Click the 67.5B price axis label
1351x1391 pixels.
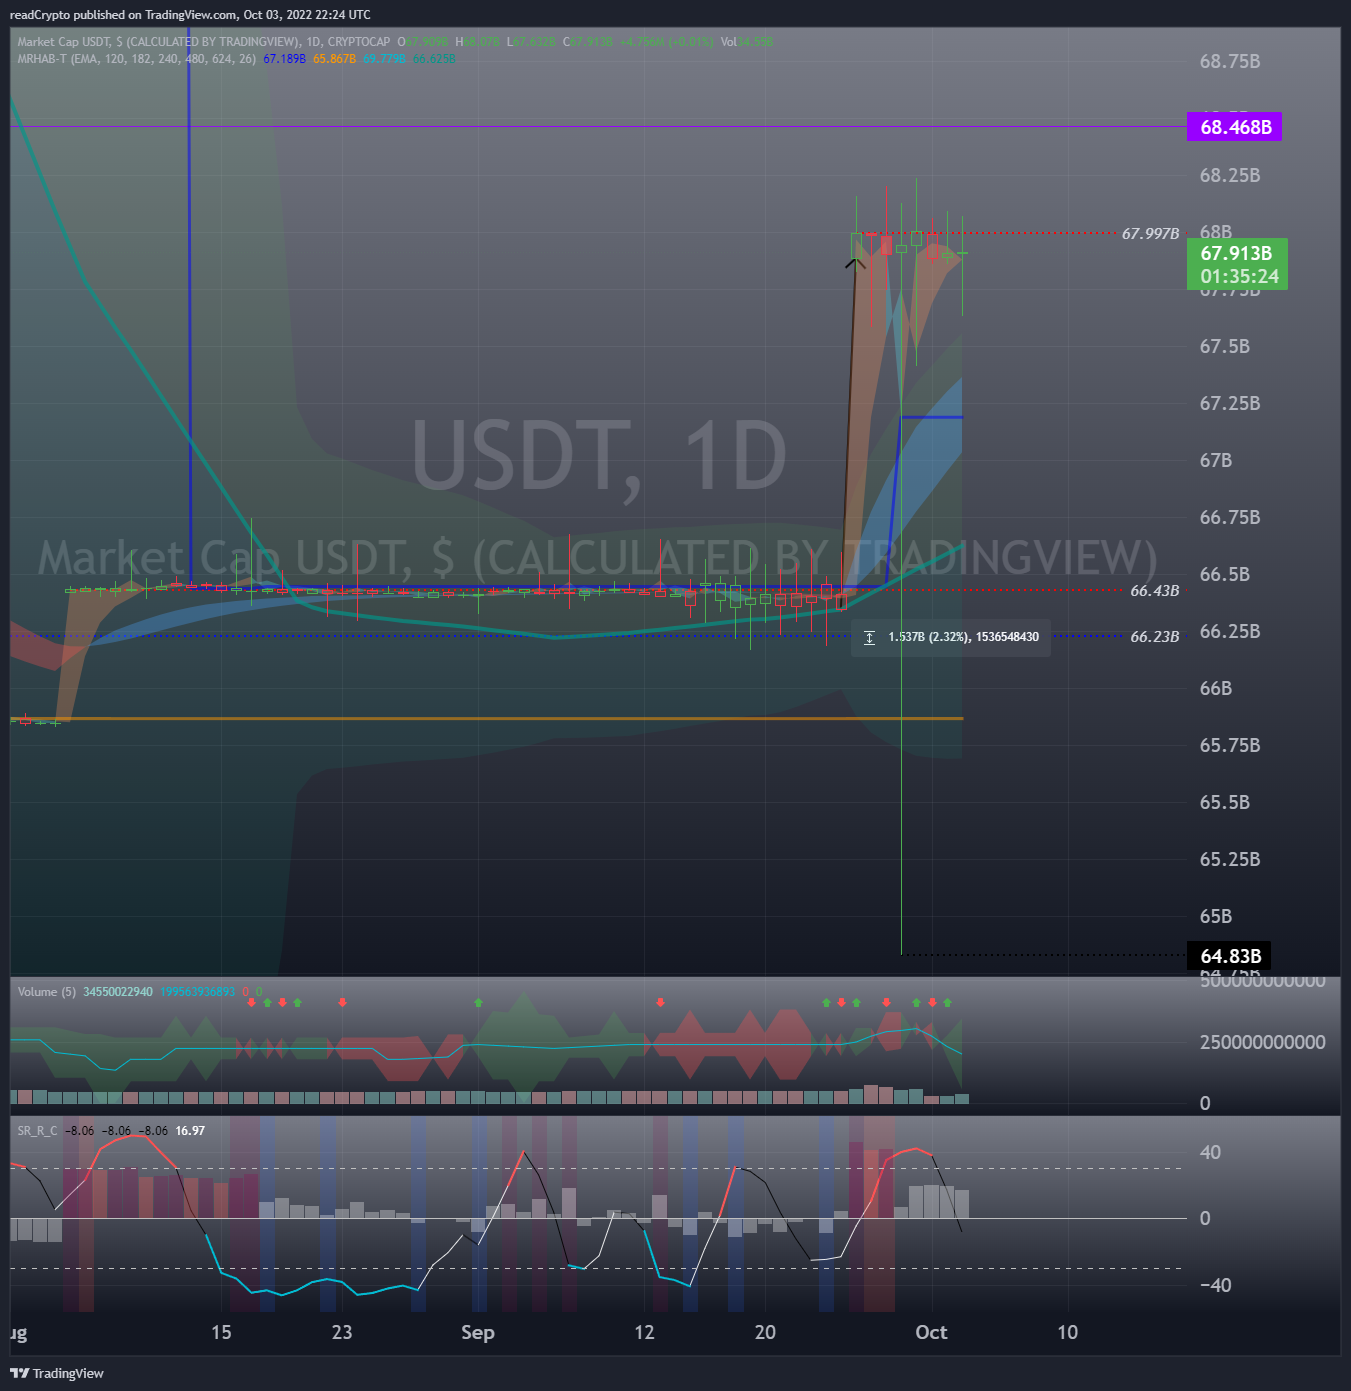(x=1224, y=347)
